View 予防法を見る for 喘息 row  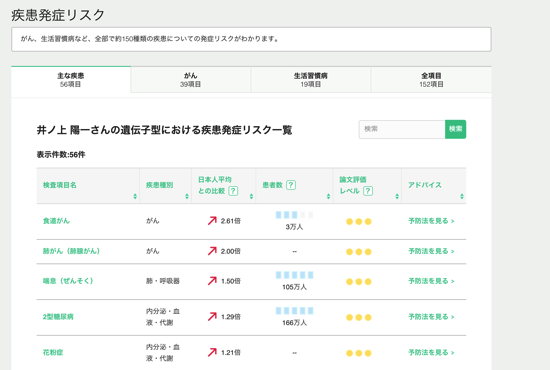point(431,281)
